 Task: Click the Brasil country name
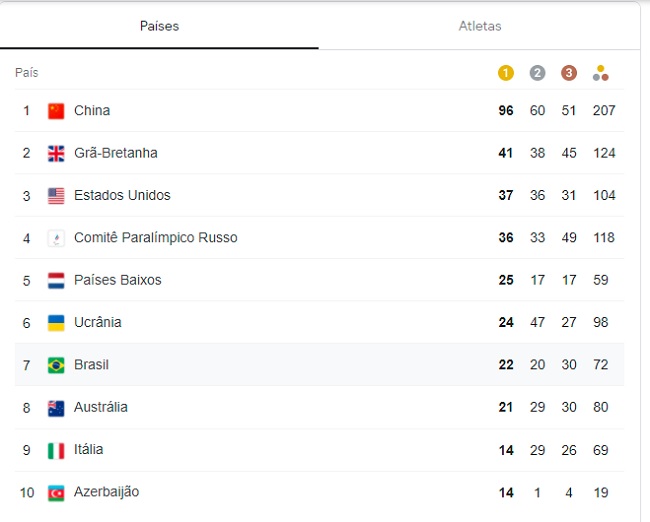click(91, 364)
